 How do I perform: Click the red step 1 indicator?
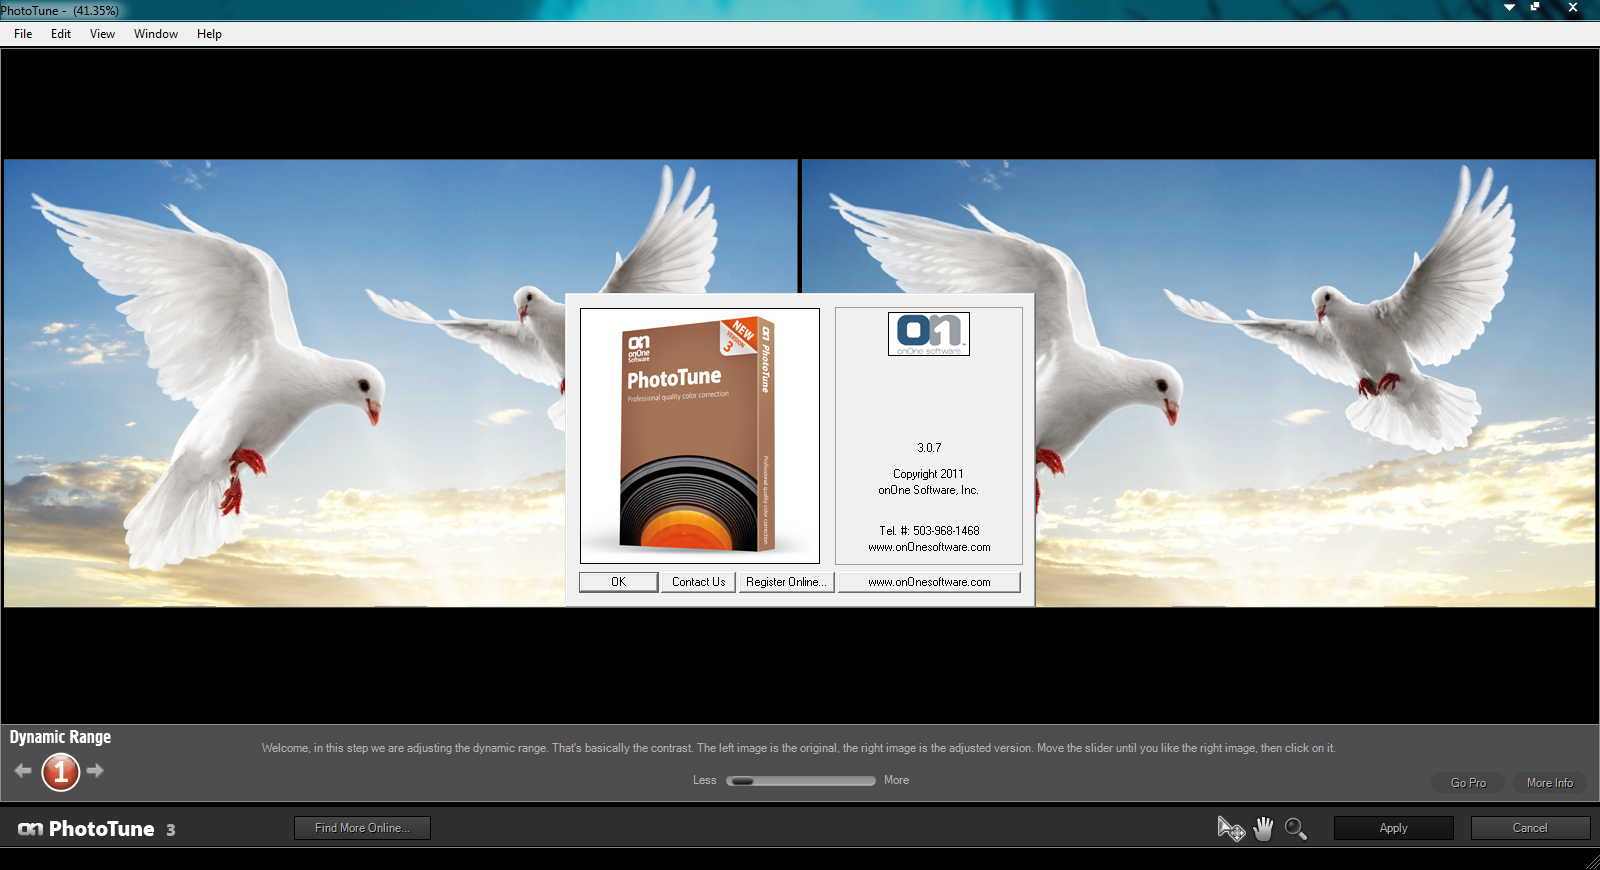(x=60, y=771)
